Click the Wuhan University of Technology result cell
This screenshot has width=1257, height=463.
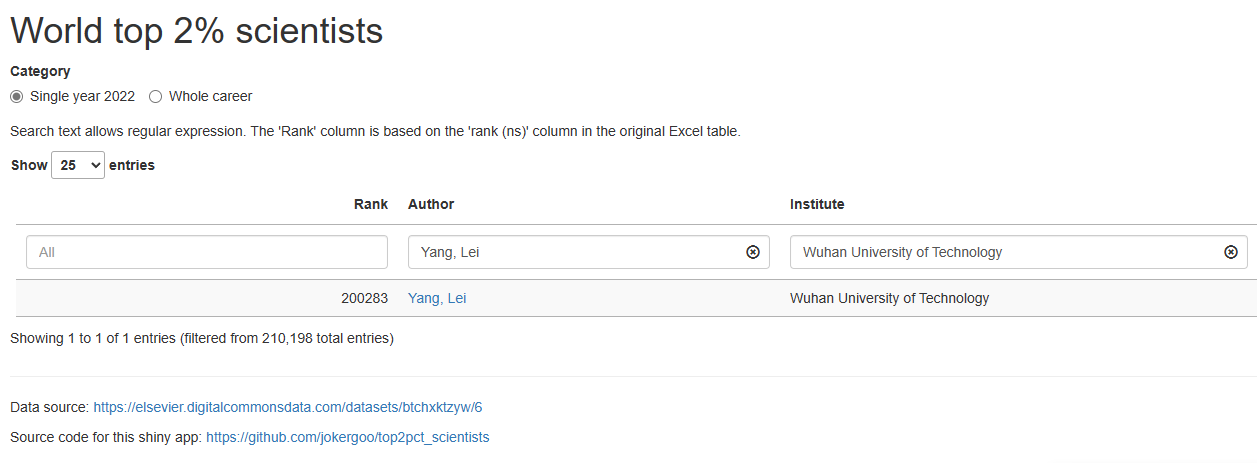(889, 298)
